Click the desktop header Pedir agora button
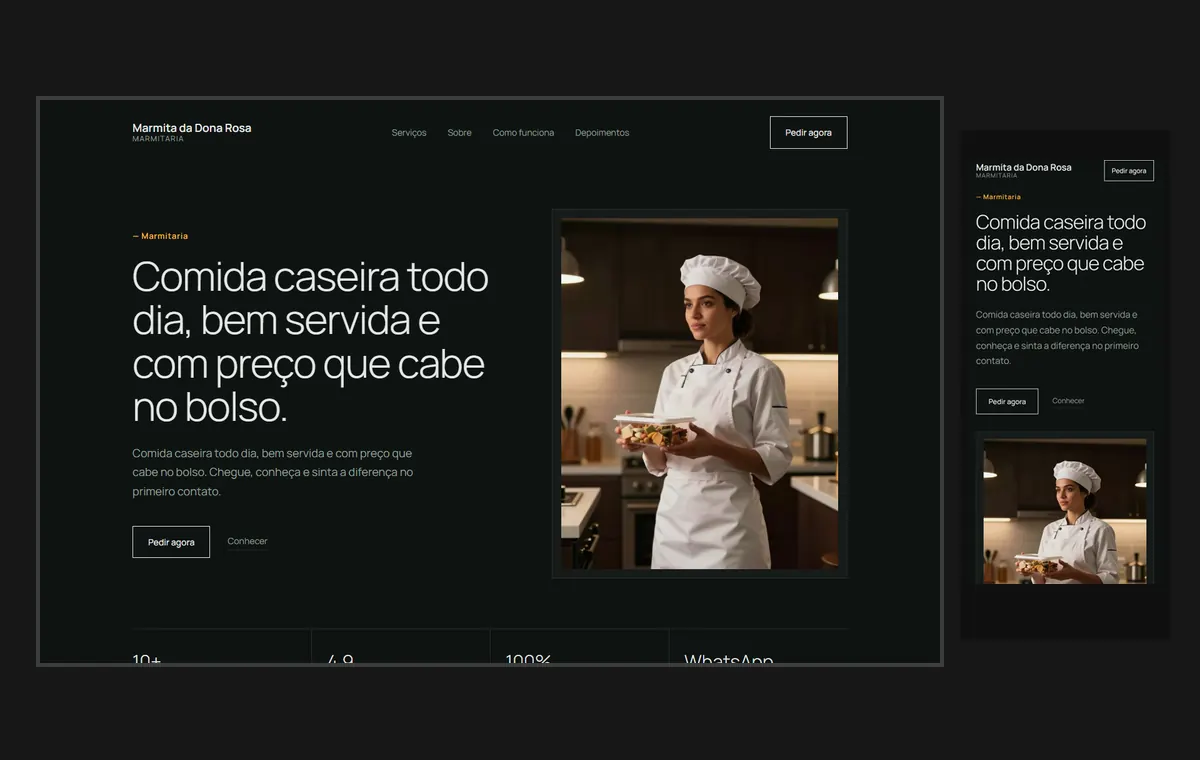Image resolution: width=1200 pixels, height=760 pixels. (x=808, y=133)
